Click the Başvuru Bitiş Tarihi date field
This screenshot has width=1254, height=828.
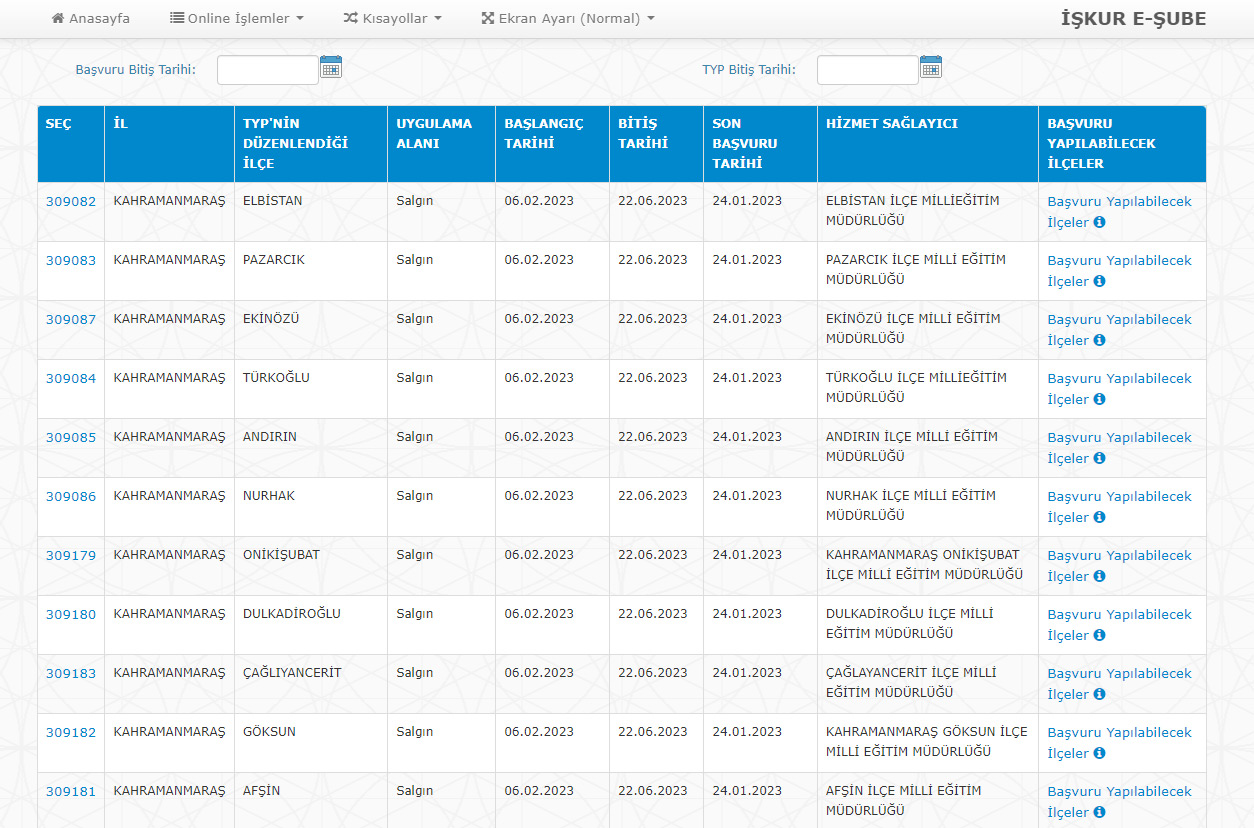[267, 70]
